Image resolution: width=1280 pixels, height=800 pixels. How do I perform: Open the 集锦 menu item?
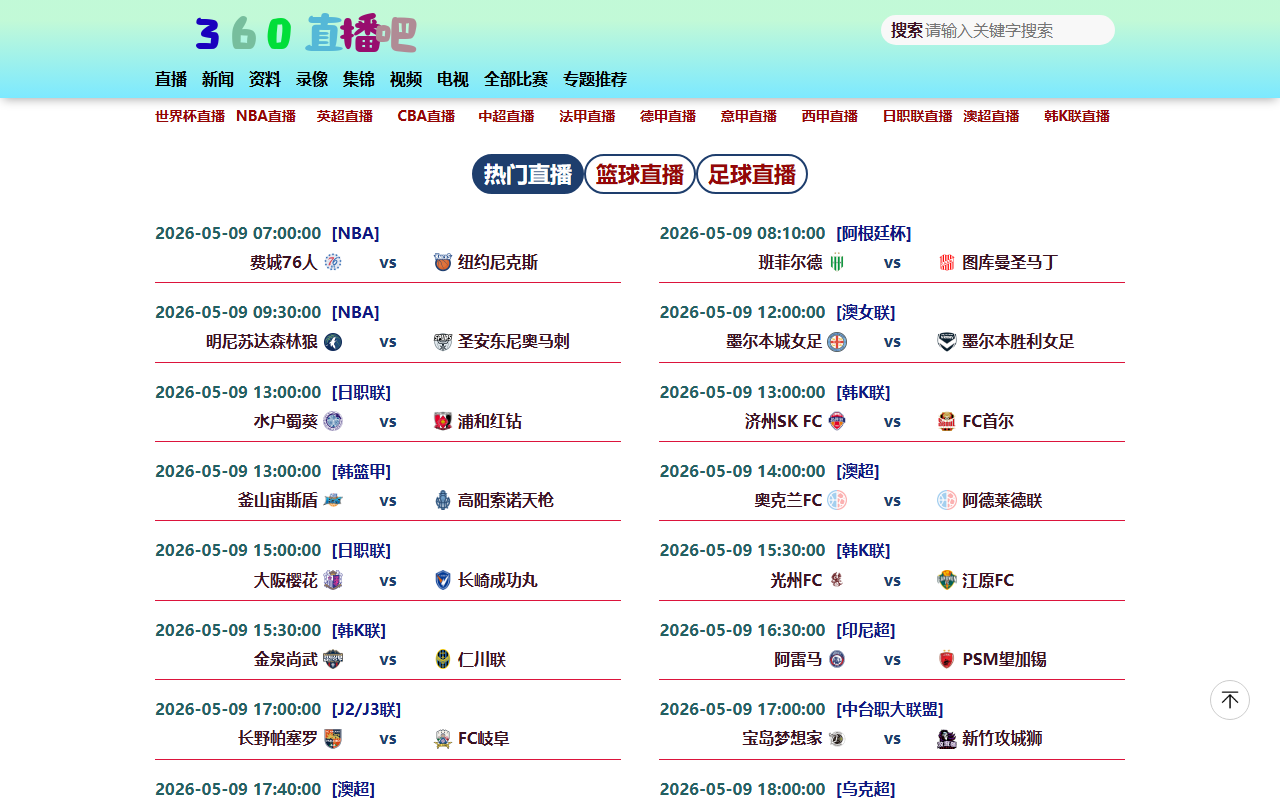pos(359,79)
